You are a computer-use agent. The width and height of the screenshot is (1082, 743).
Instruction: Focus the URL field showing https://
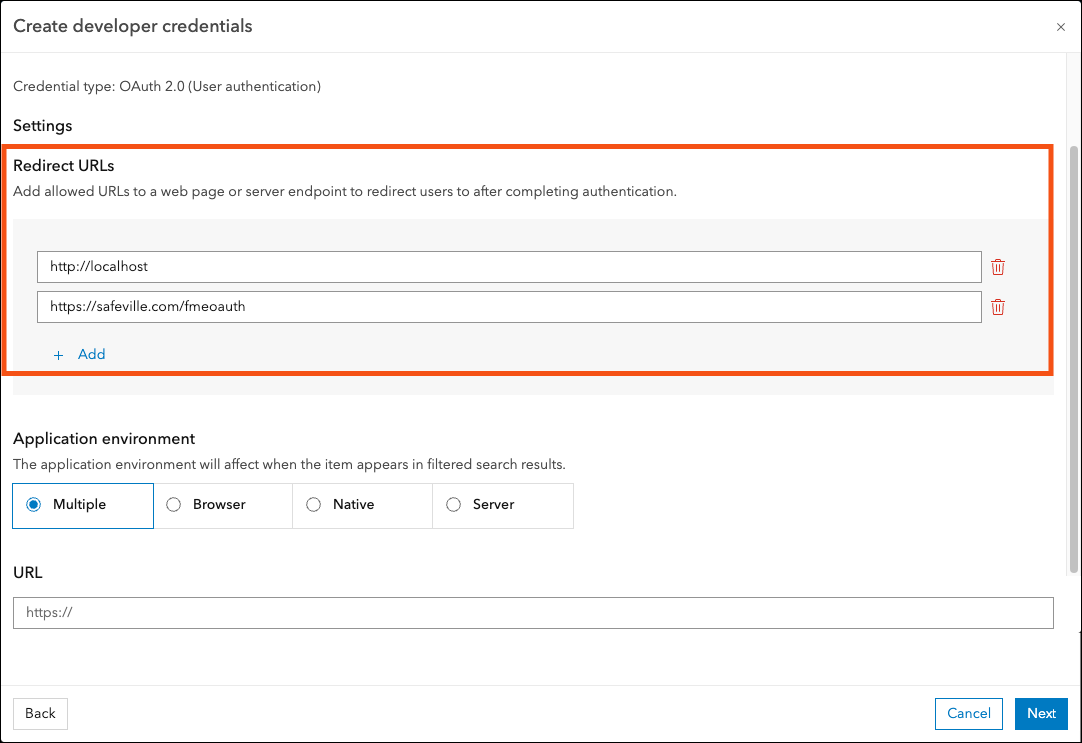point(533,613)
